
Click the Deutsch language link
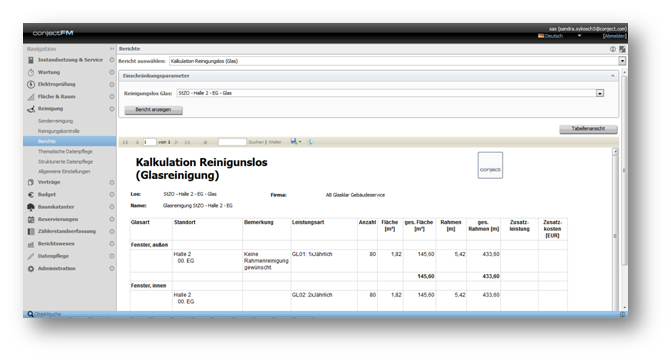[554, 36]
